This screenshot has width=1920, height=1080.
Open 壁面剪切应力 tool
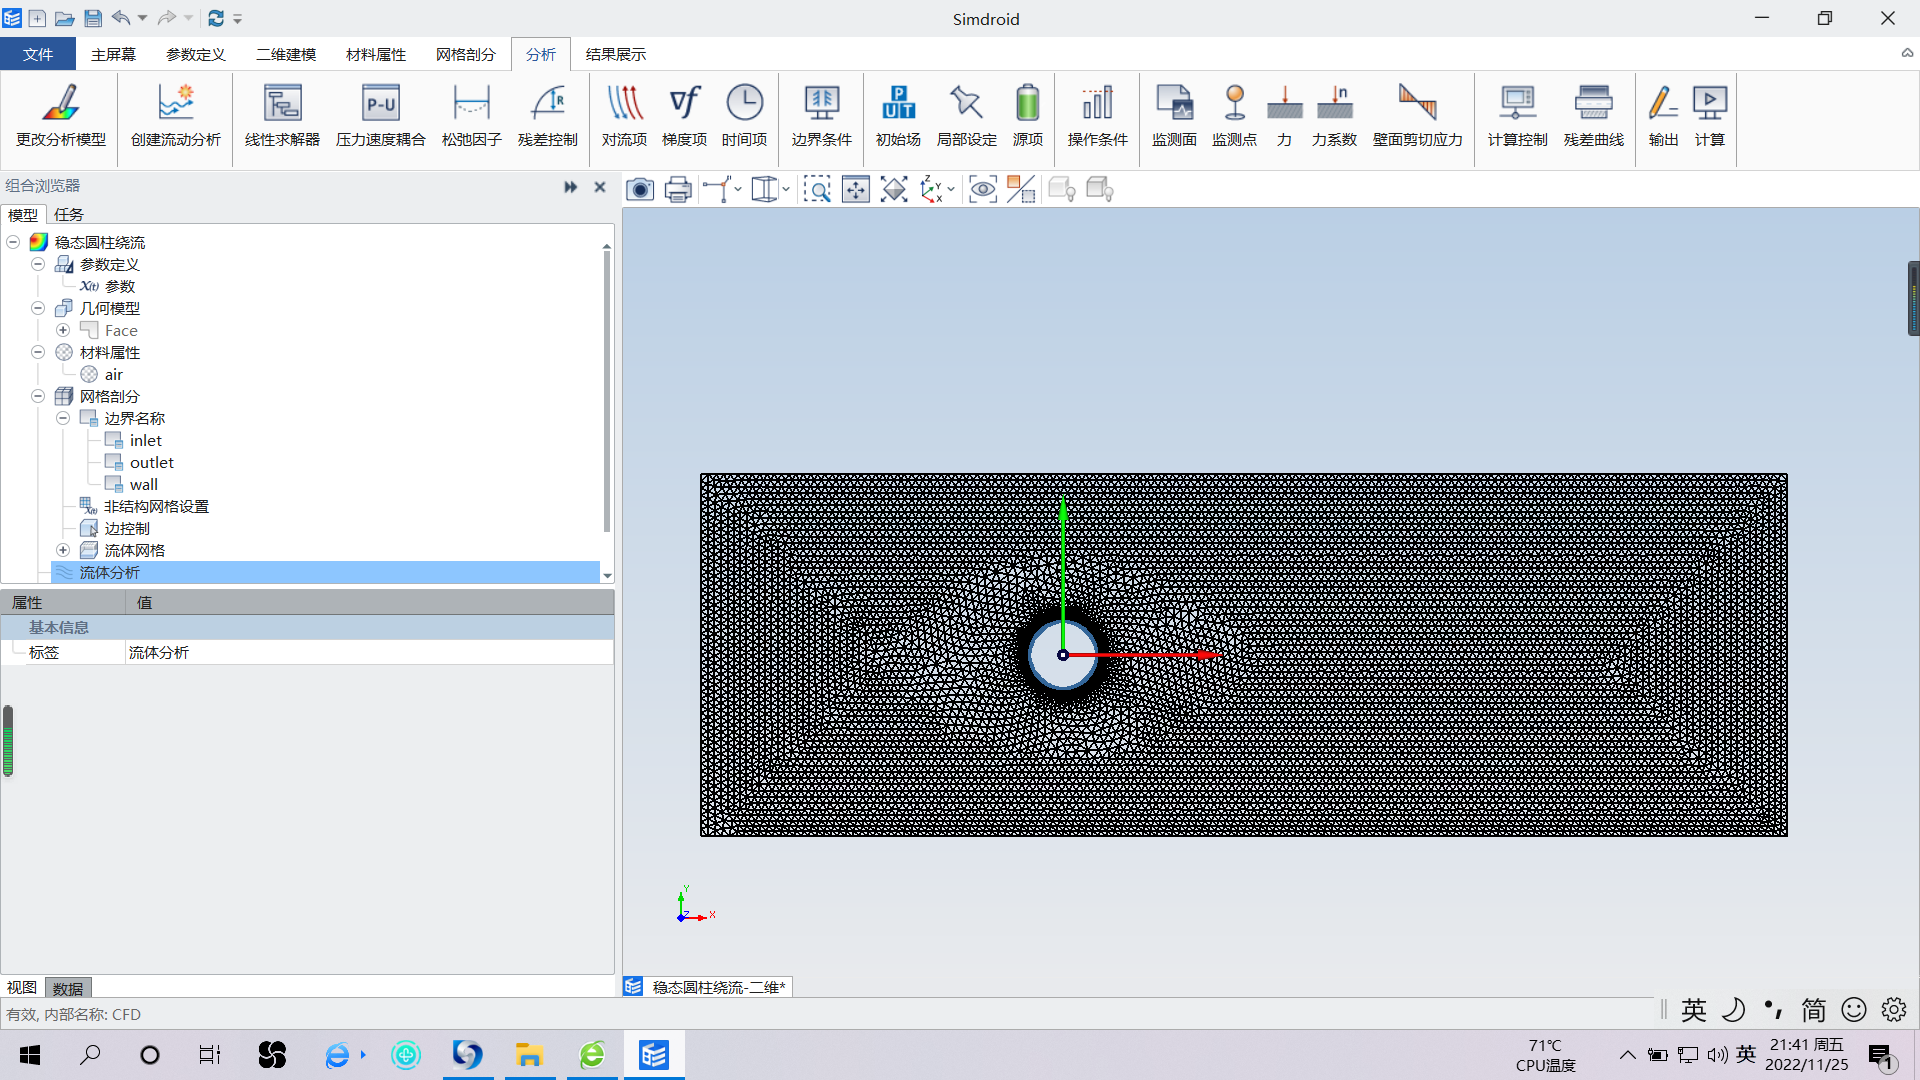(1417, 116)
